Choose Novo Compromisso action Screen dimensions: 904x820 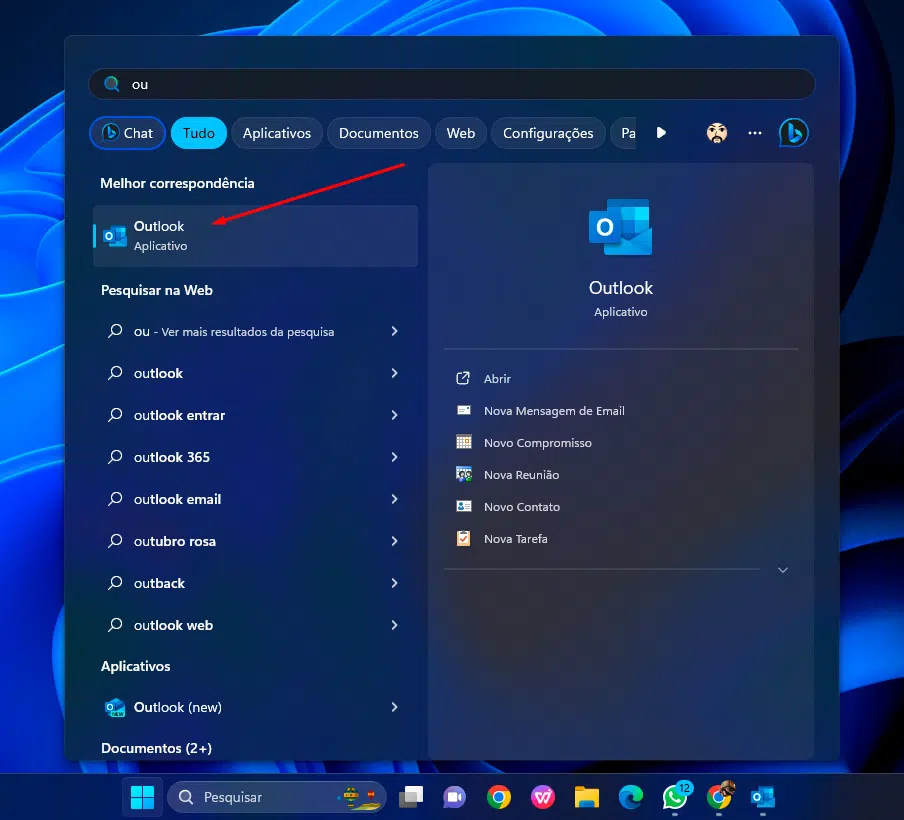537,443
